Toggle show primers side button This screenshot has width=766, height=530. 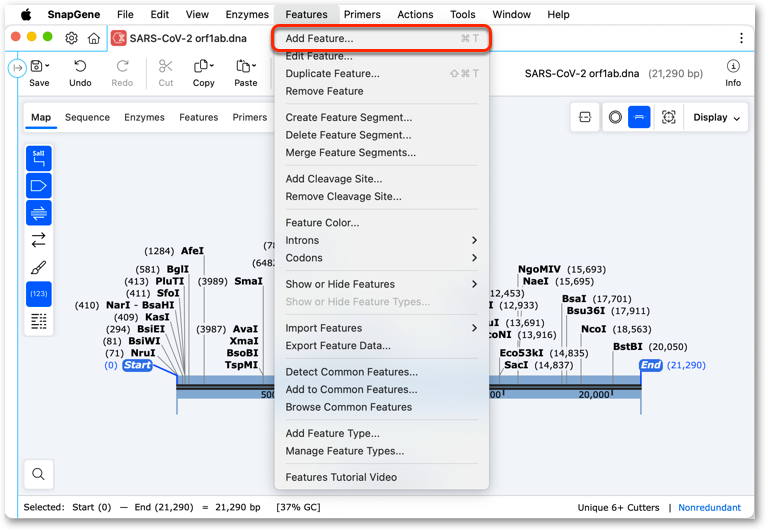[x=39, y=213]
